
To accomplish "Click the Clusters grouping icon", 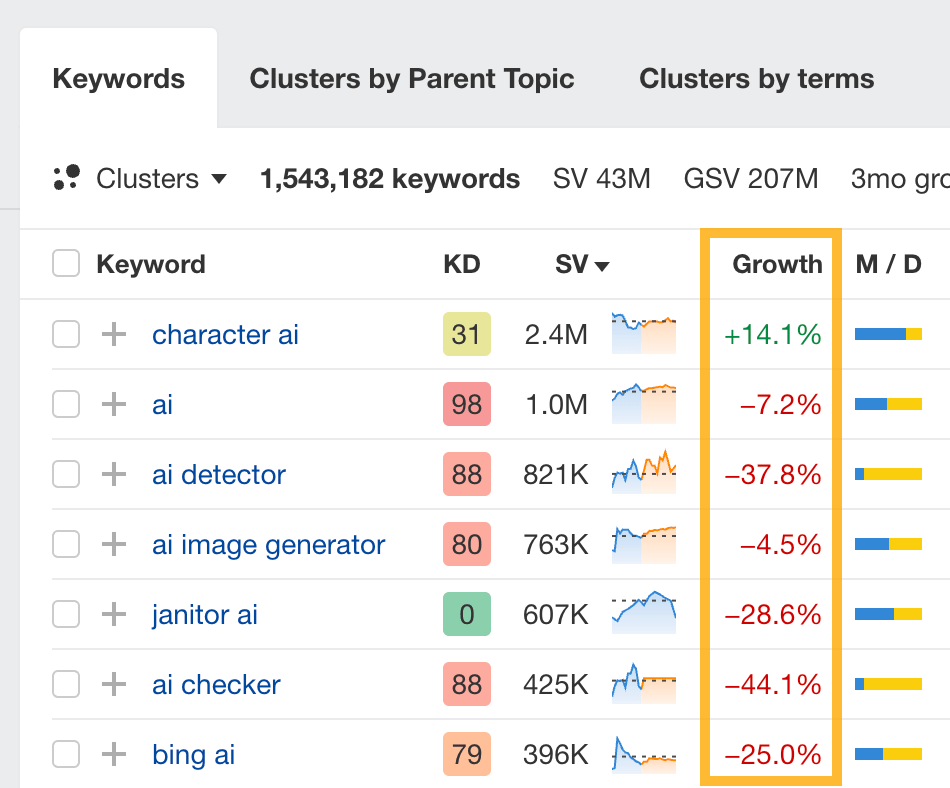I will click(x=65, y=178).
